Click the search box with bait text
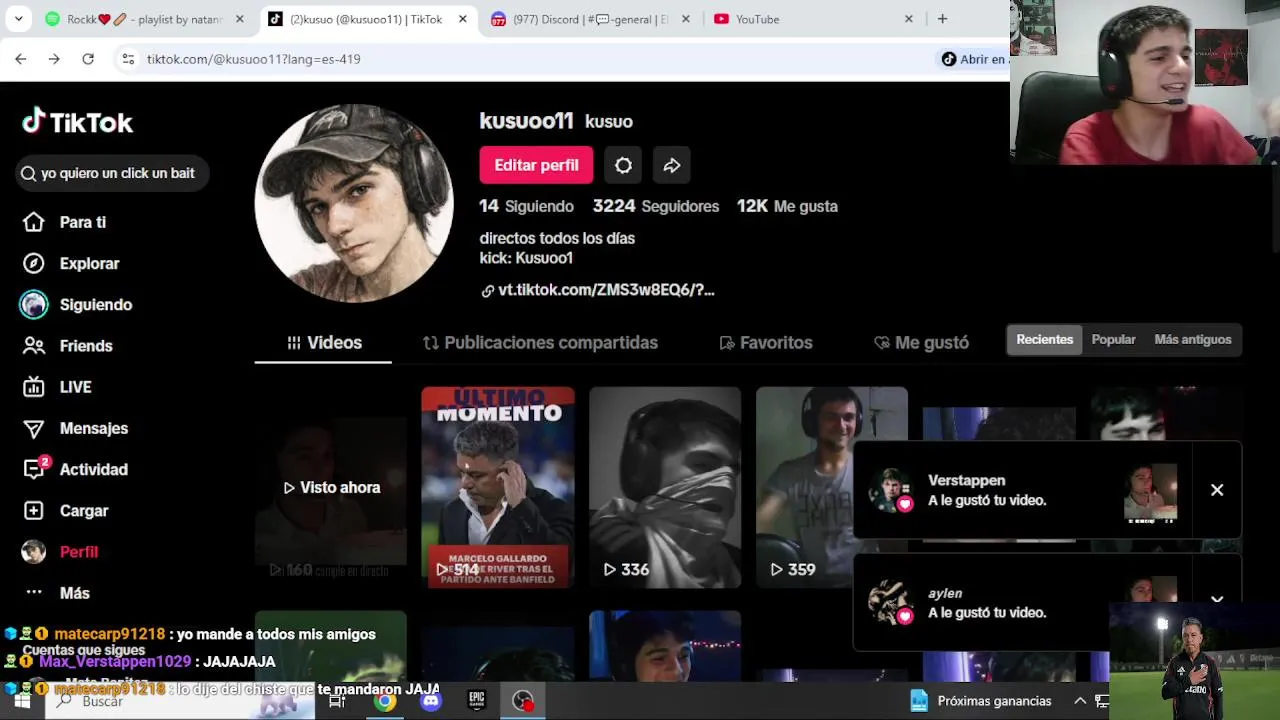The image size is (1280, 720). click(x=112, y=173)
